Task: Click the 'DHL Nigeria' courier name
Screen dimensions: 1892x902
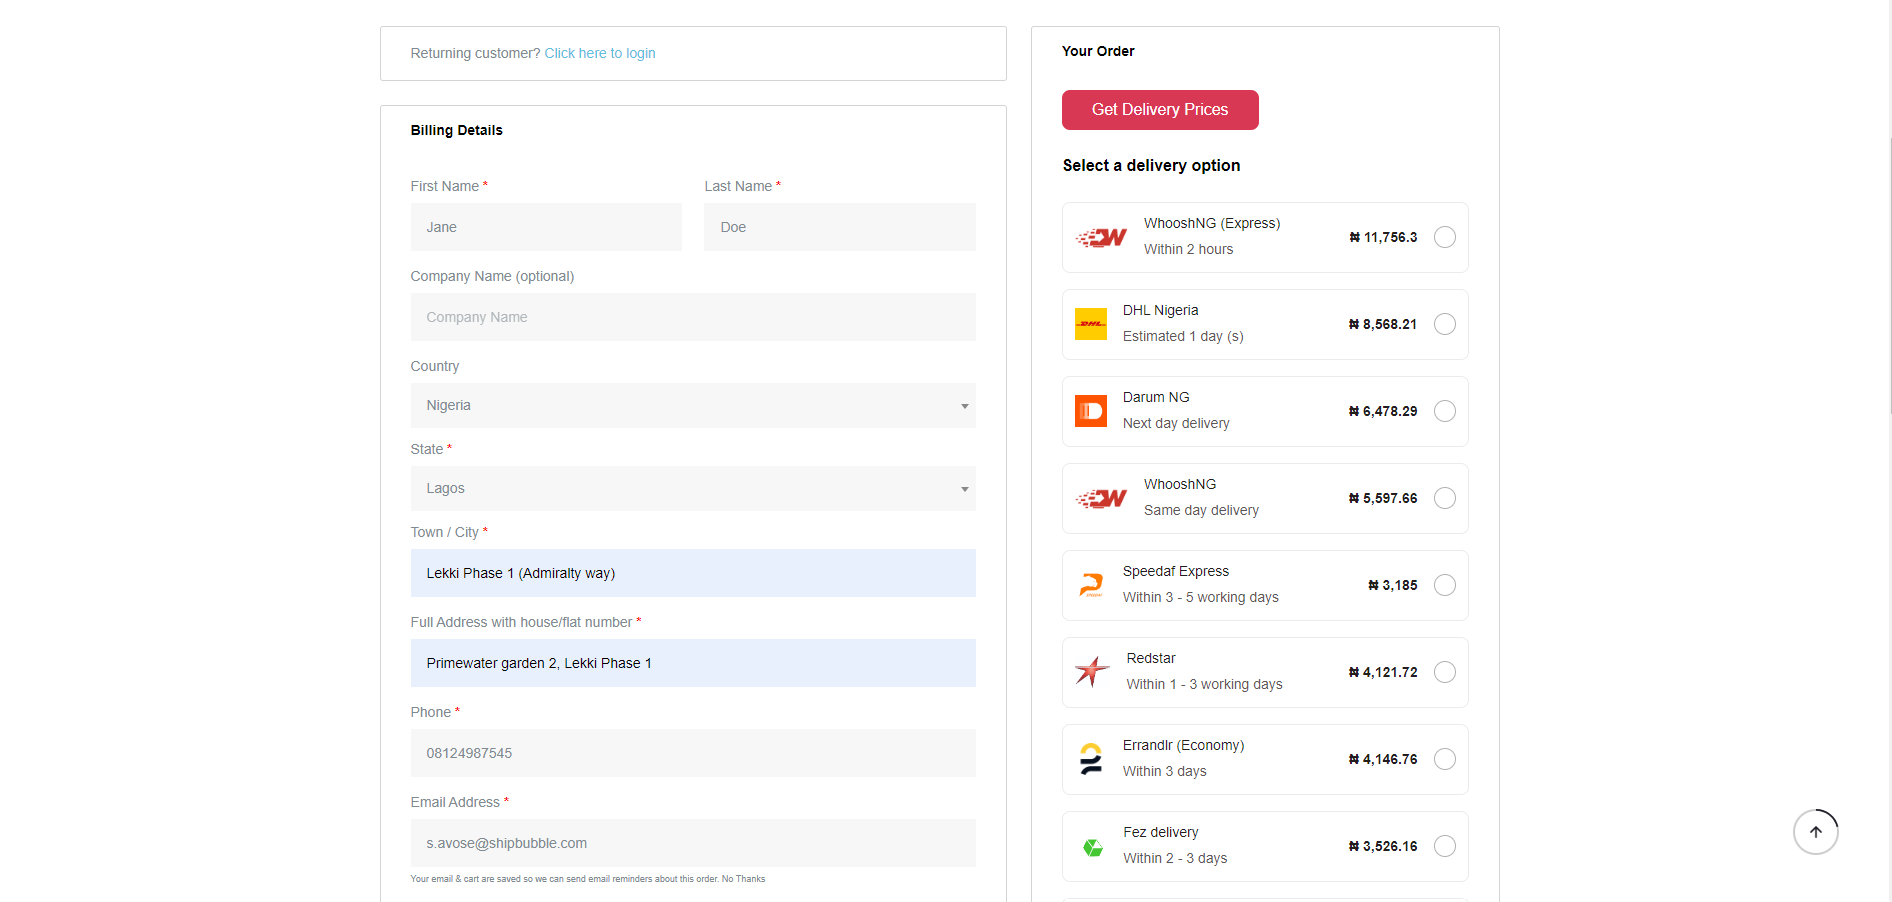Action: [1160, 310]
